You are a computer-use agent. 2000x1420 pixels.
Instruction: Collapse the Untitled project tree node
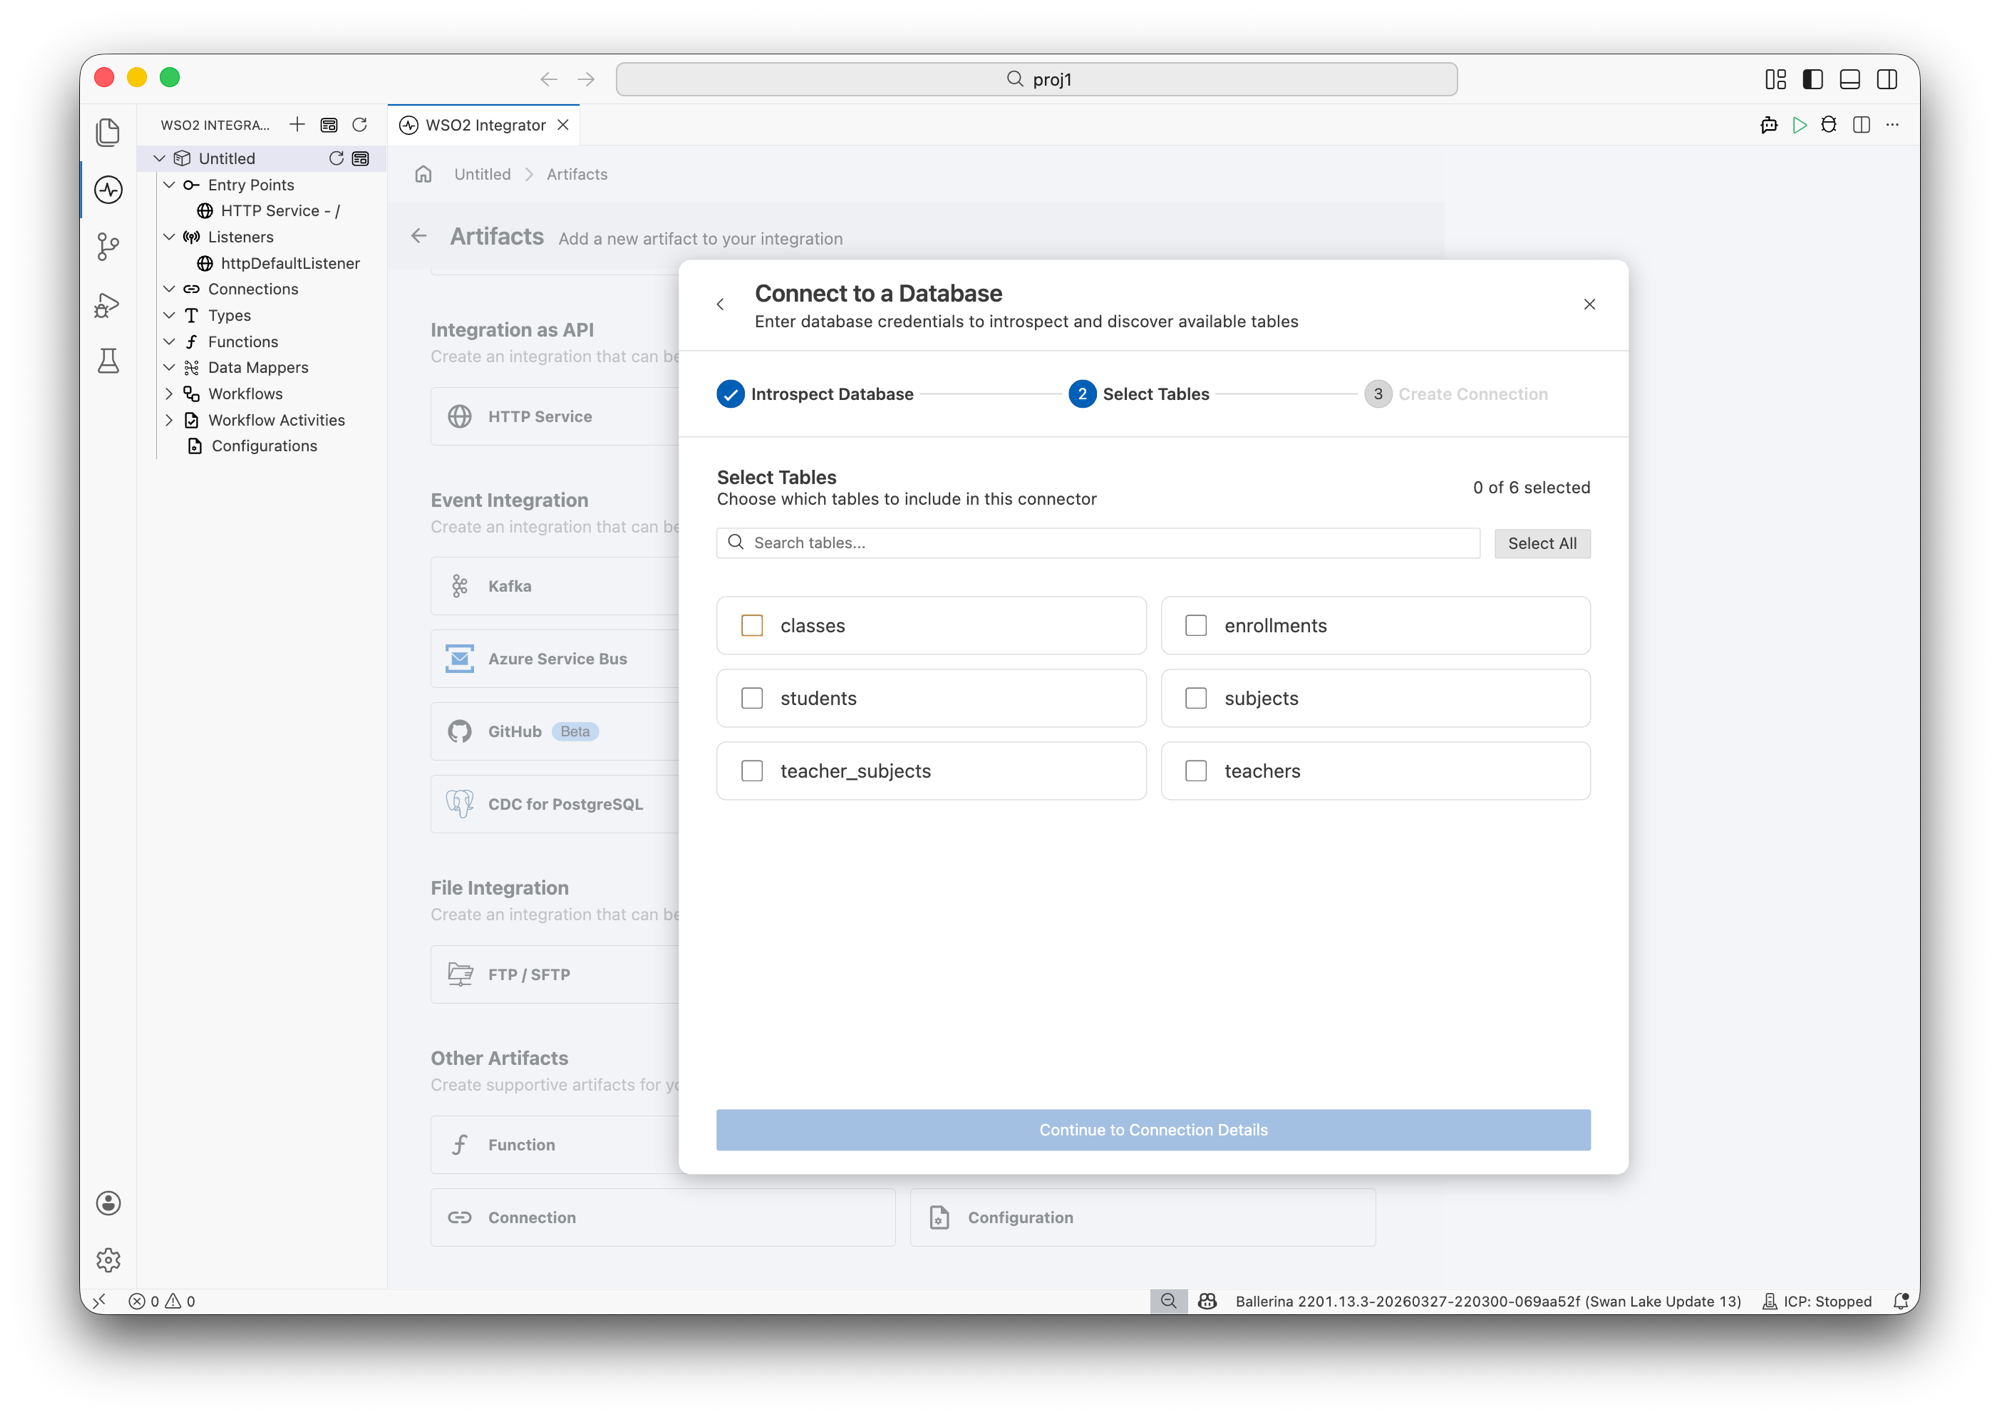click(160, 158)
